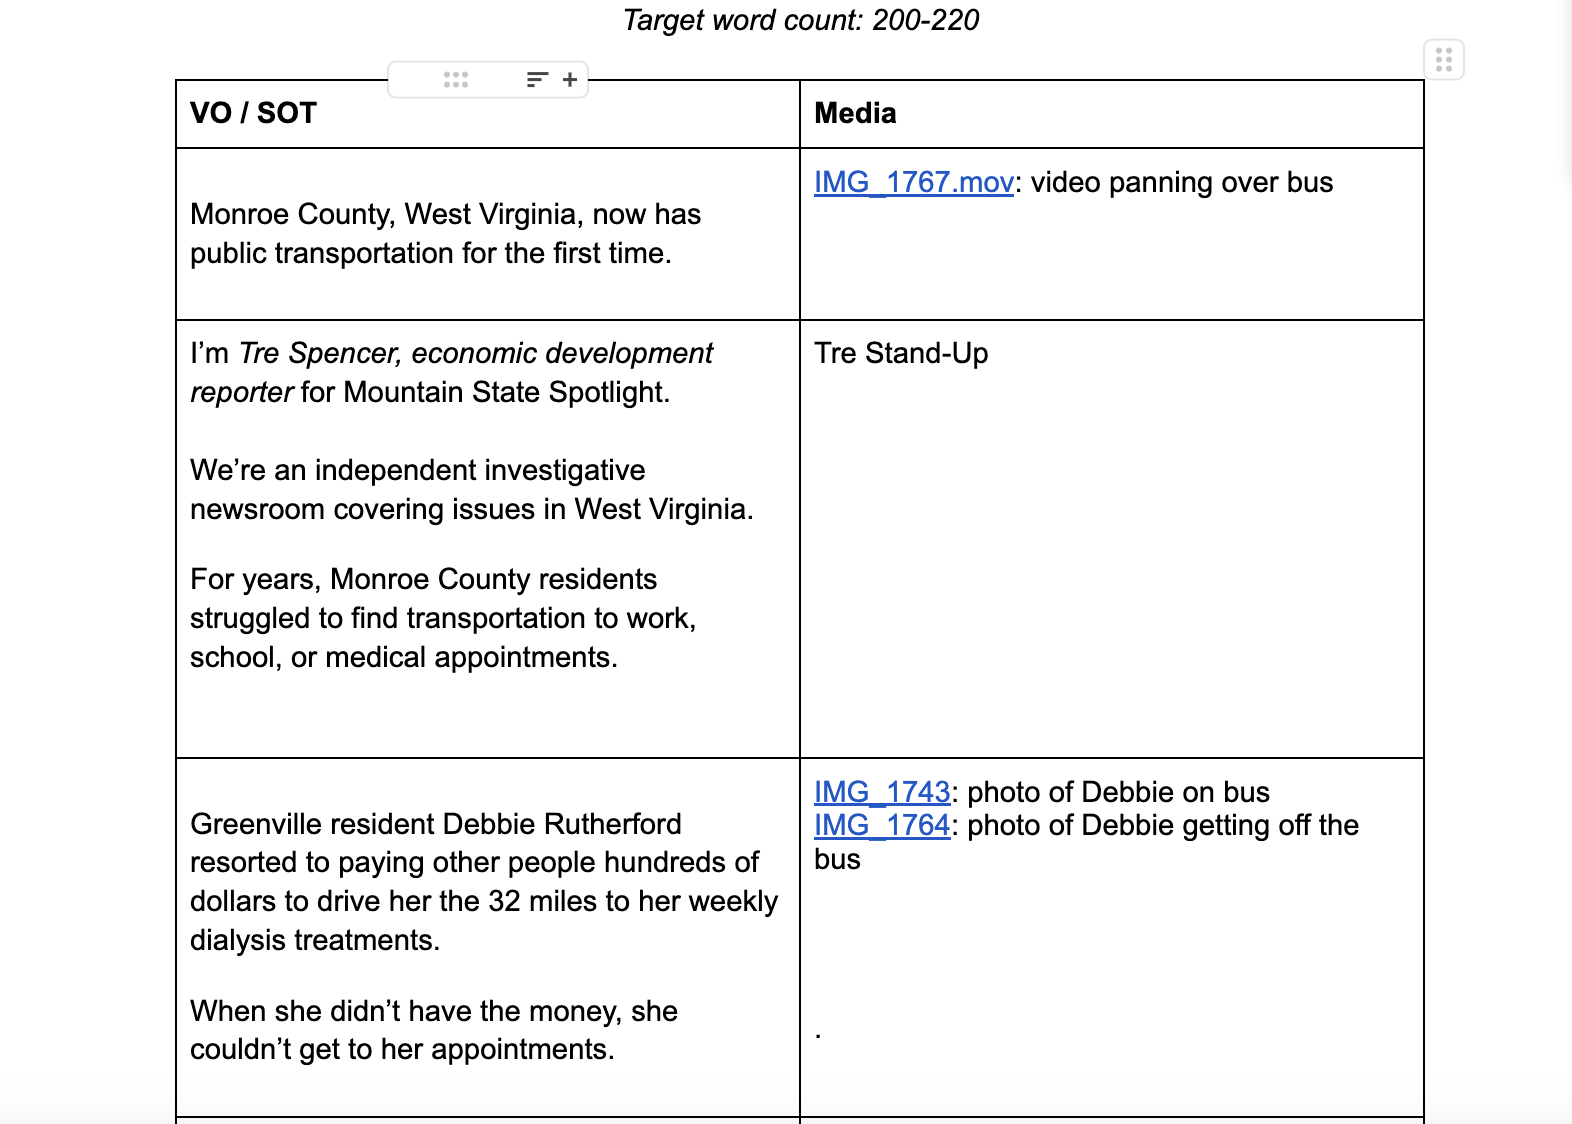Image resolution: width=1572 pixels, height=1124 pixels.
Task: Open the IMG_1767.mov link
Action: 914,182
